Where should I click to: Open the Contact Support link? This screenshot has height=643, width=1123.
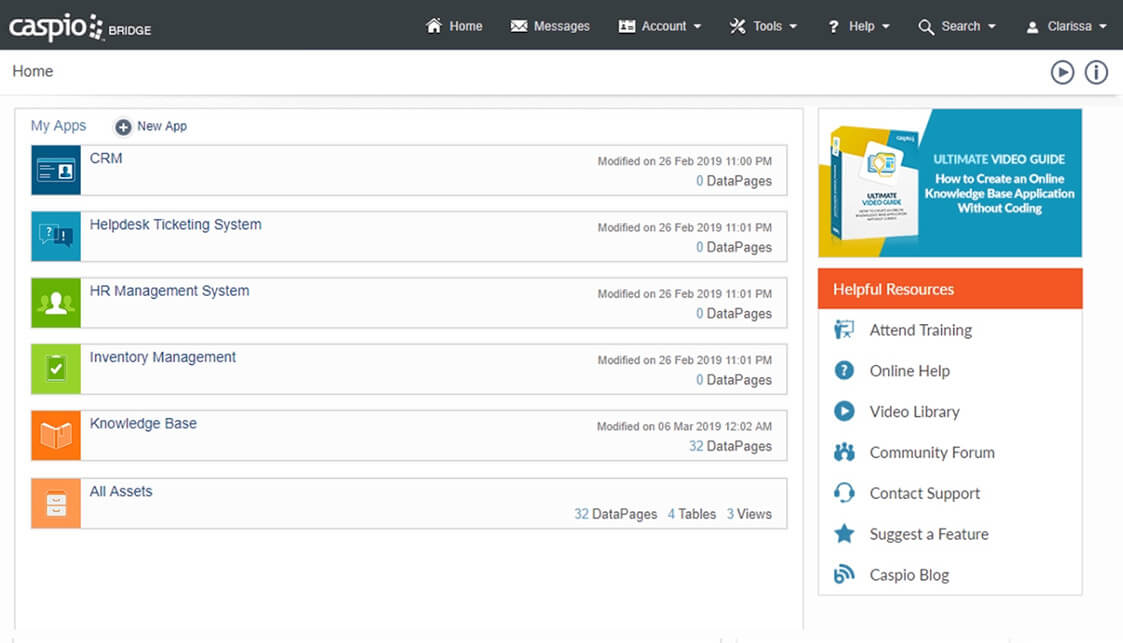point(925,493)
